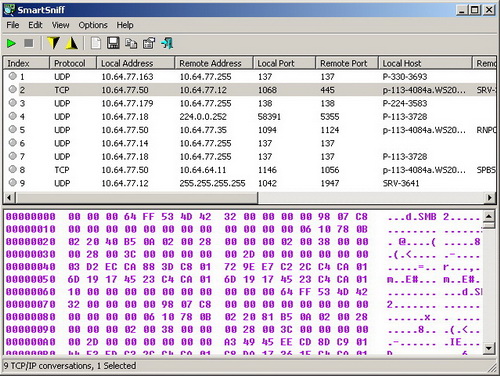Save packet data with the floppy disk icon
500x376 pixels.
(113, 43)
